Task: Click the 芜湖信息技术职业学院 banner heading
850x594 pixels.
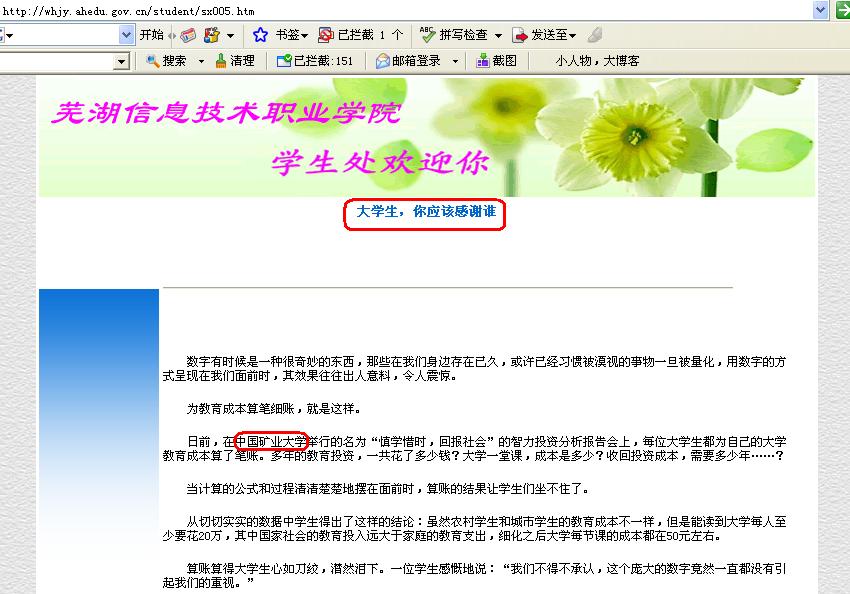Action: tap(227, 113)
